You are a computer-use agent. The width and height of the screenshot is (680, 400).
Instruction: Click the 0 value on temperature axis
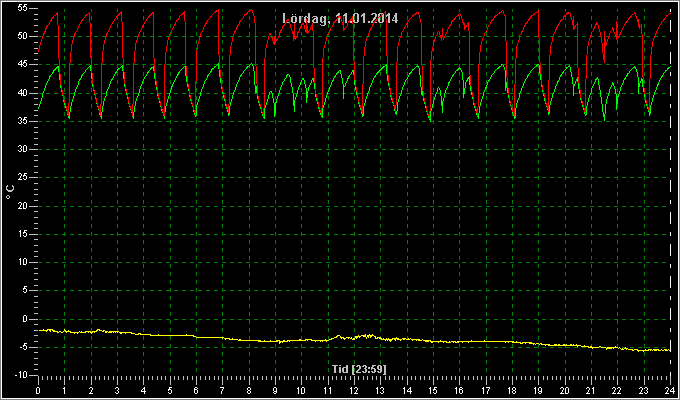(25, 319)
